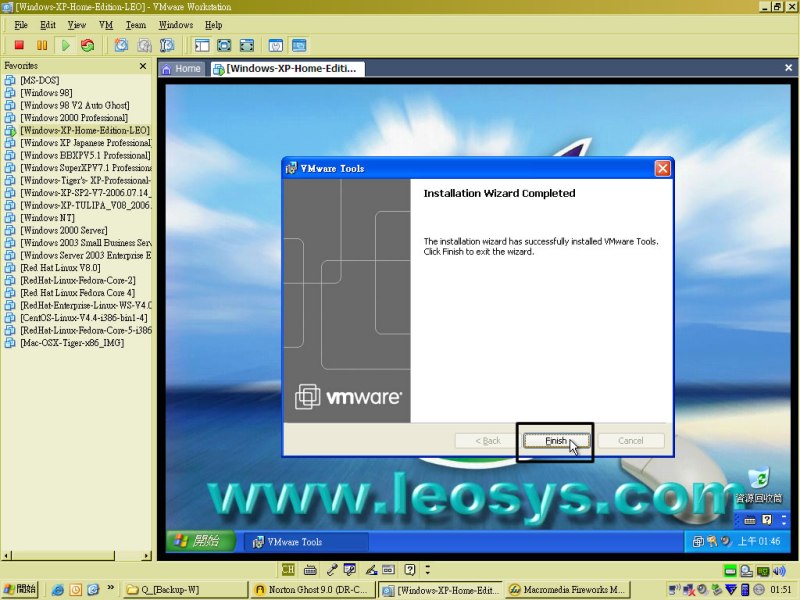Viewport: 800px width, 600px height.
Task: Switch to Norton Ghost 9.0 taskbar button
Action: point(312,590)
